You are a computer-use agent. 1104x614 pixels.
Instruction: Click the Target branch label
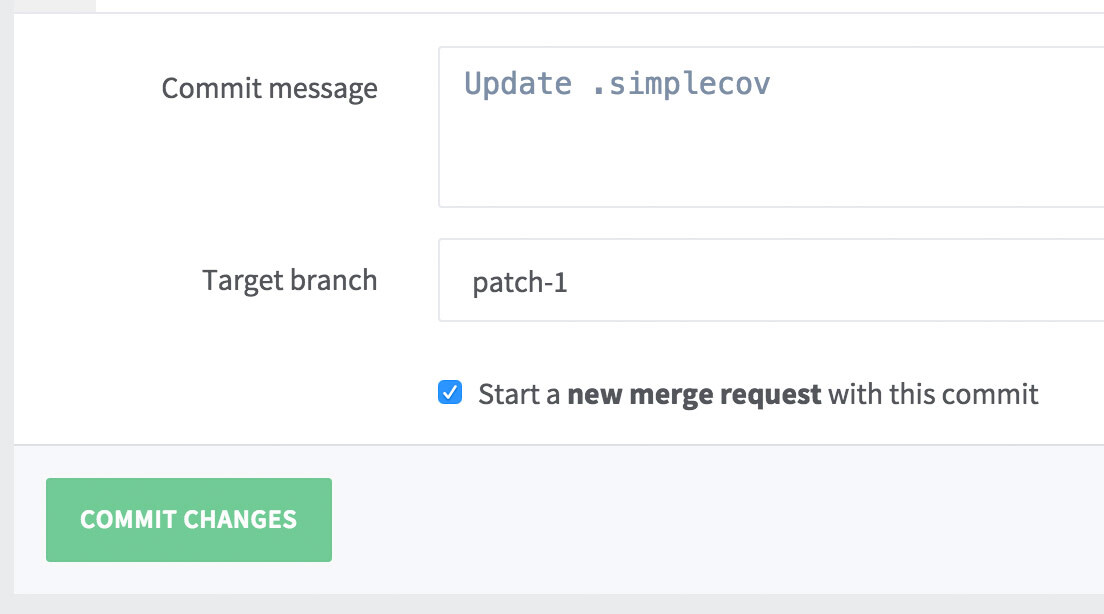coord(290,280)
